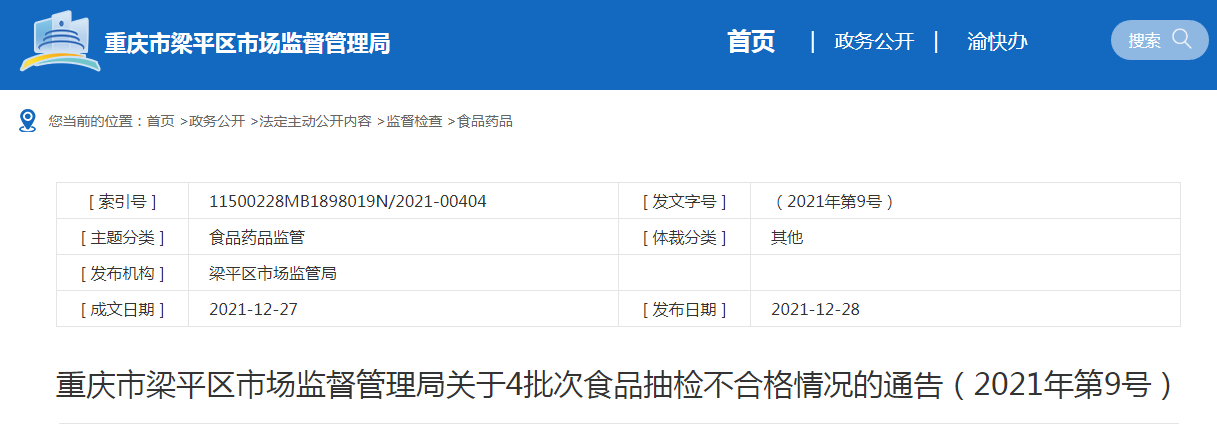Click the date 2021-12-27
This screenshot has width=1217, height=435.
tap(253, 309)
